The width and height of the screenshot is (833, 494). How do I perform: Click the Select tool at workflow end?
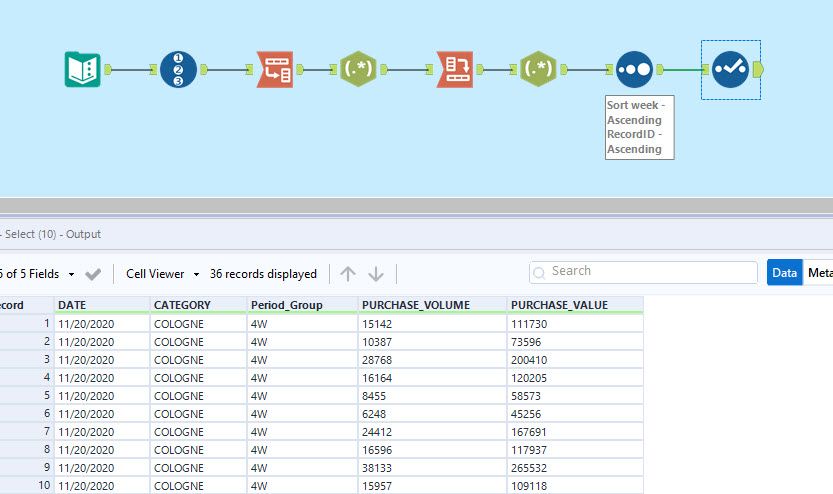(731, 69)
